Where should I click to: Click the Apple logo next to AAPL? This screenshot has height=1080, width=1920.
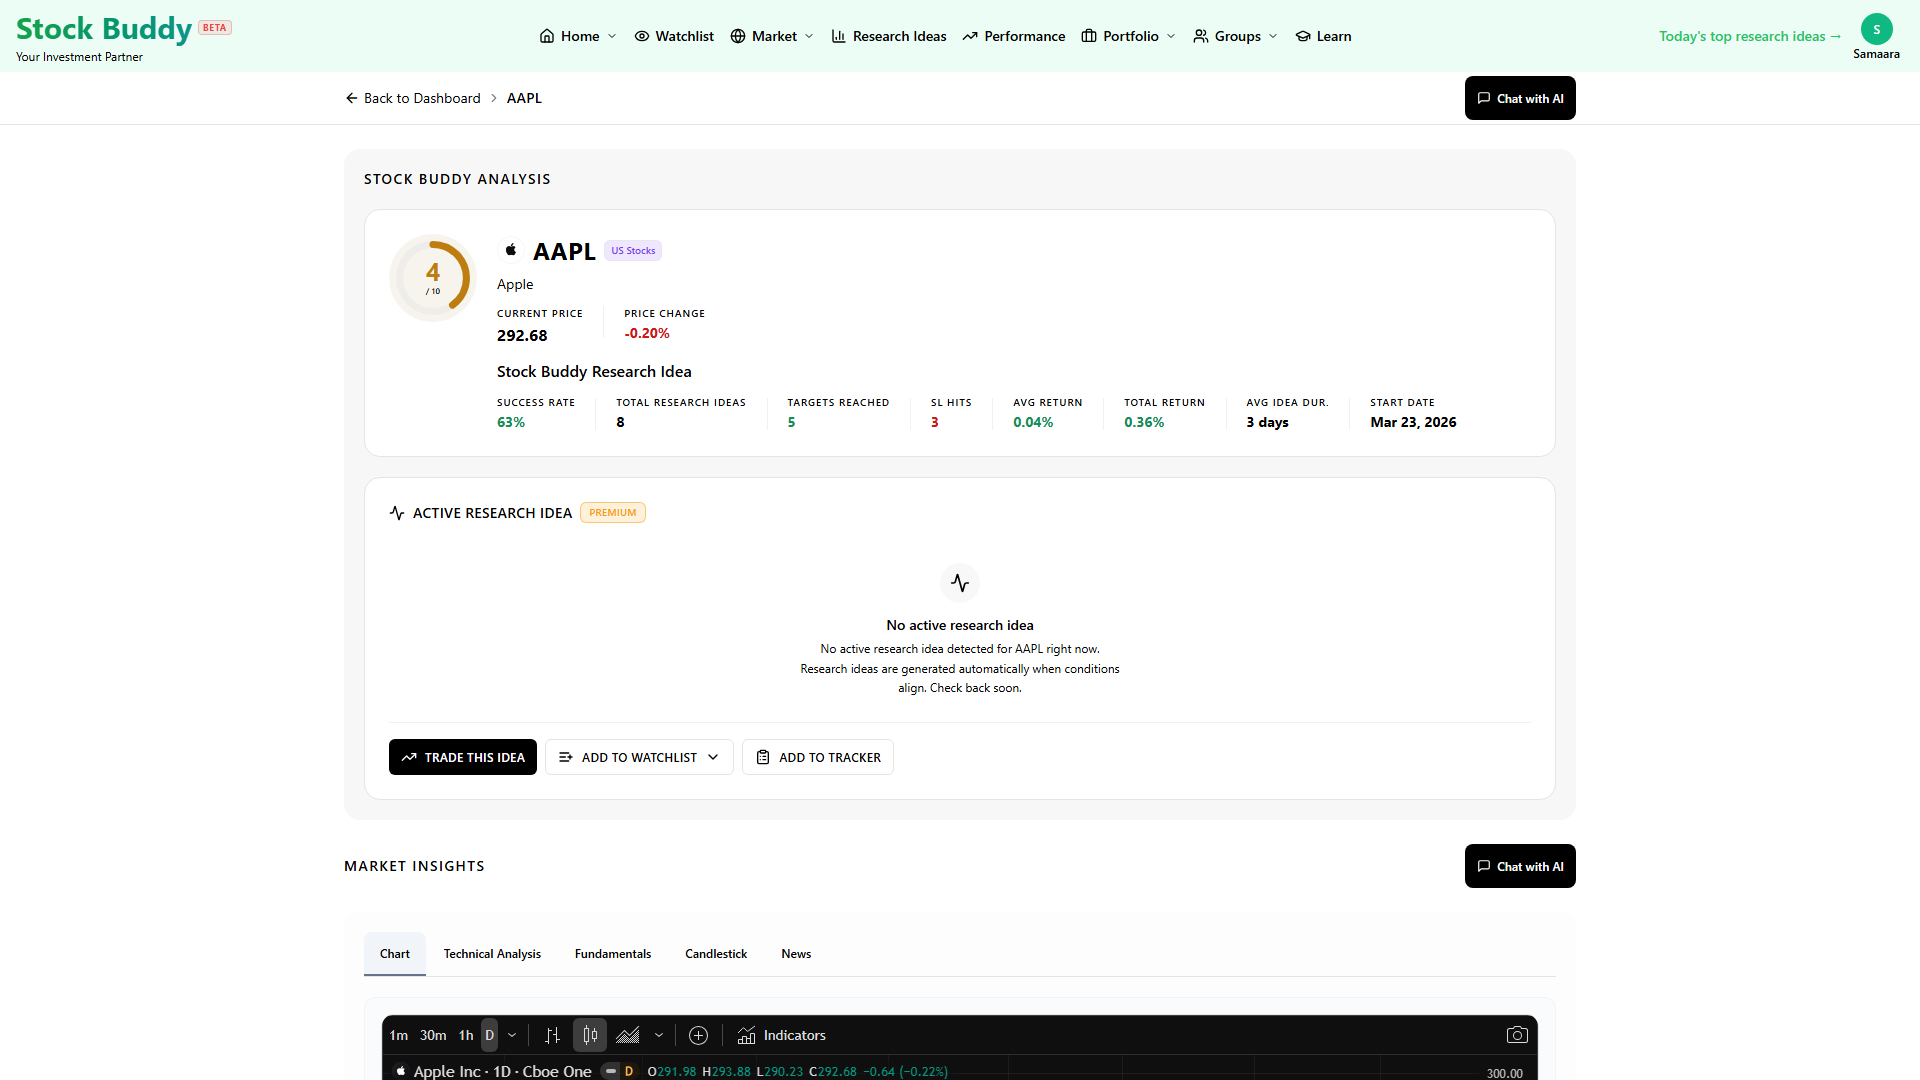(511, 250)
